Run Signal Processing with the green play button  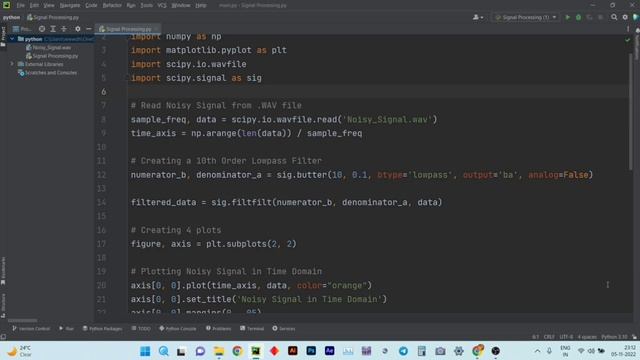point(567,18)
